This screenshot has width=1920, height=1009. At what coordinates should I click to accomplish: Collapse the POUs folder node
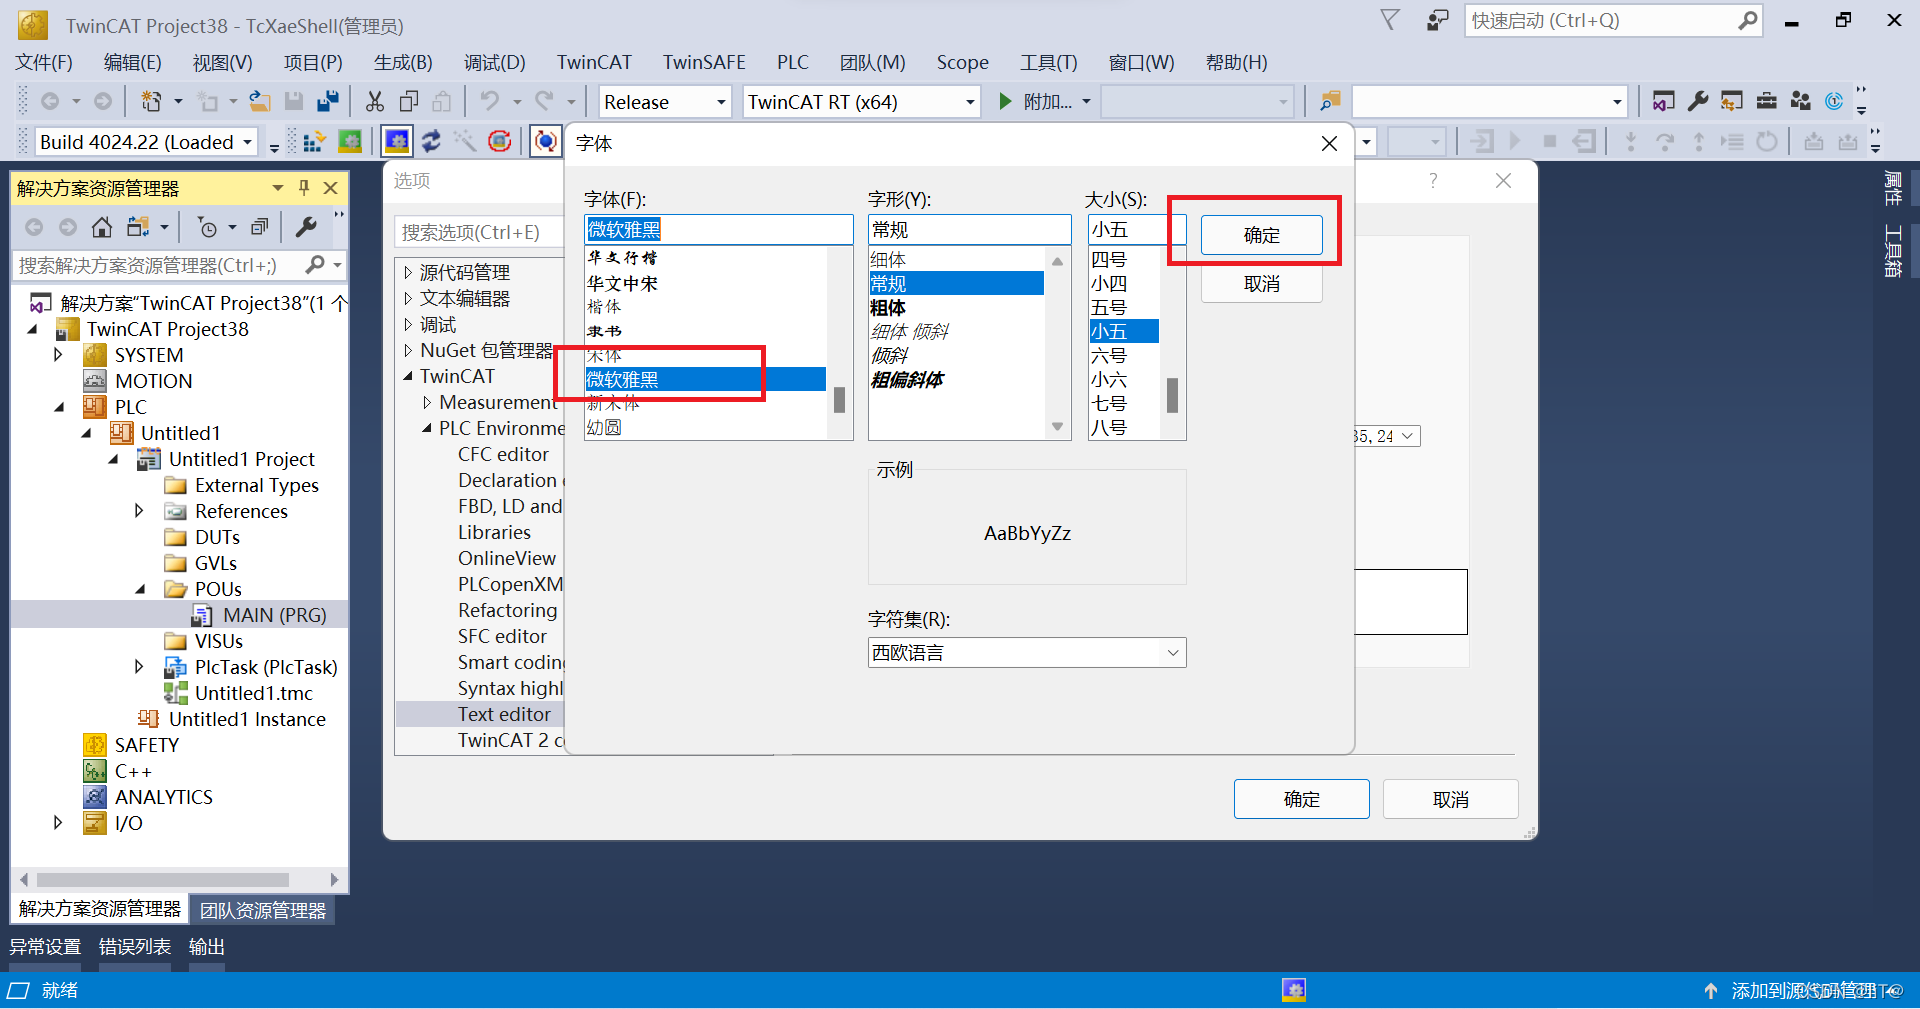pyautogui.click(x=140, y=589)
